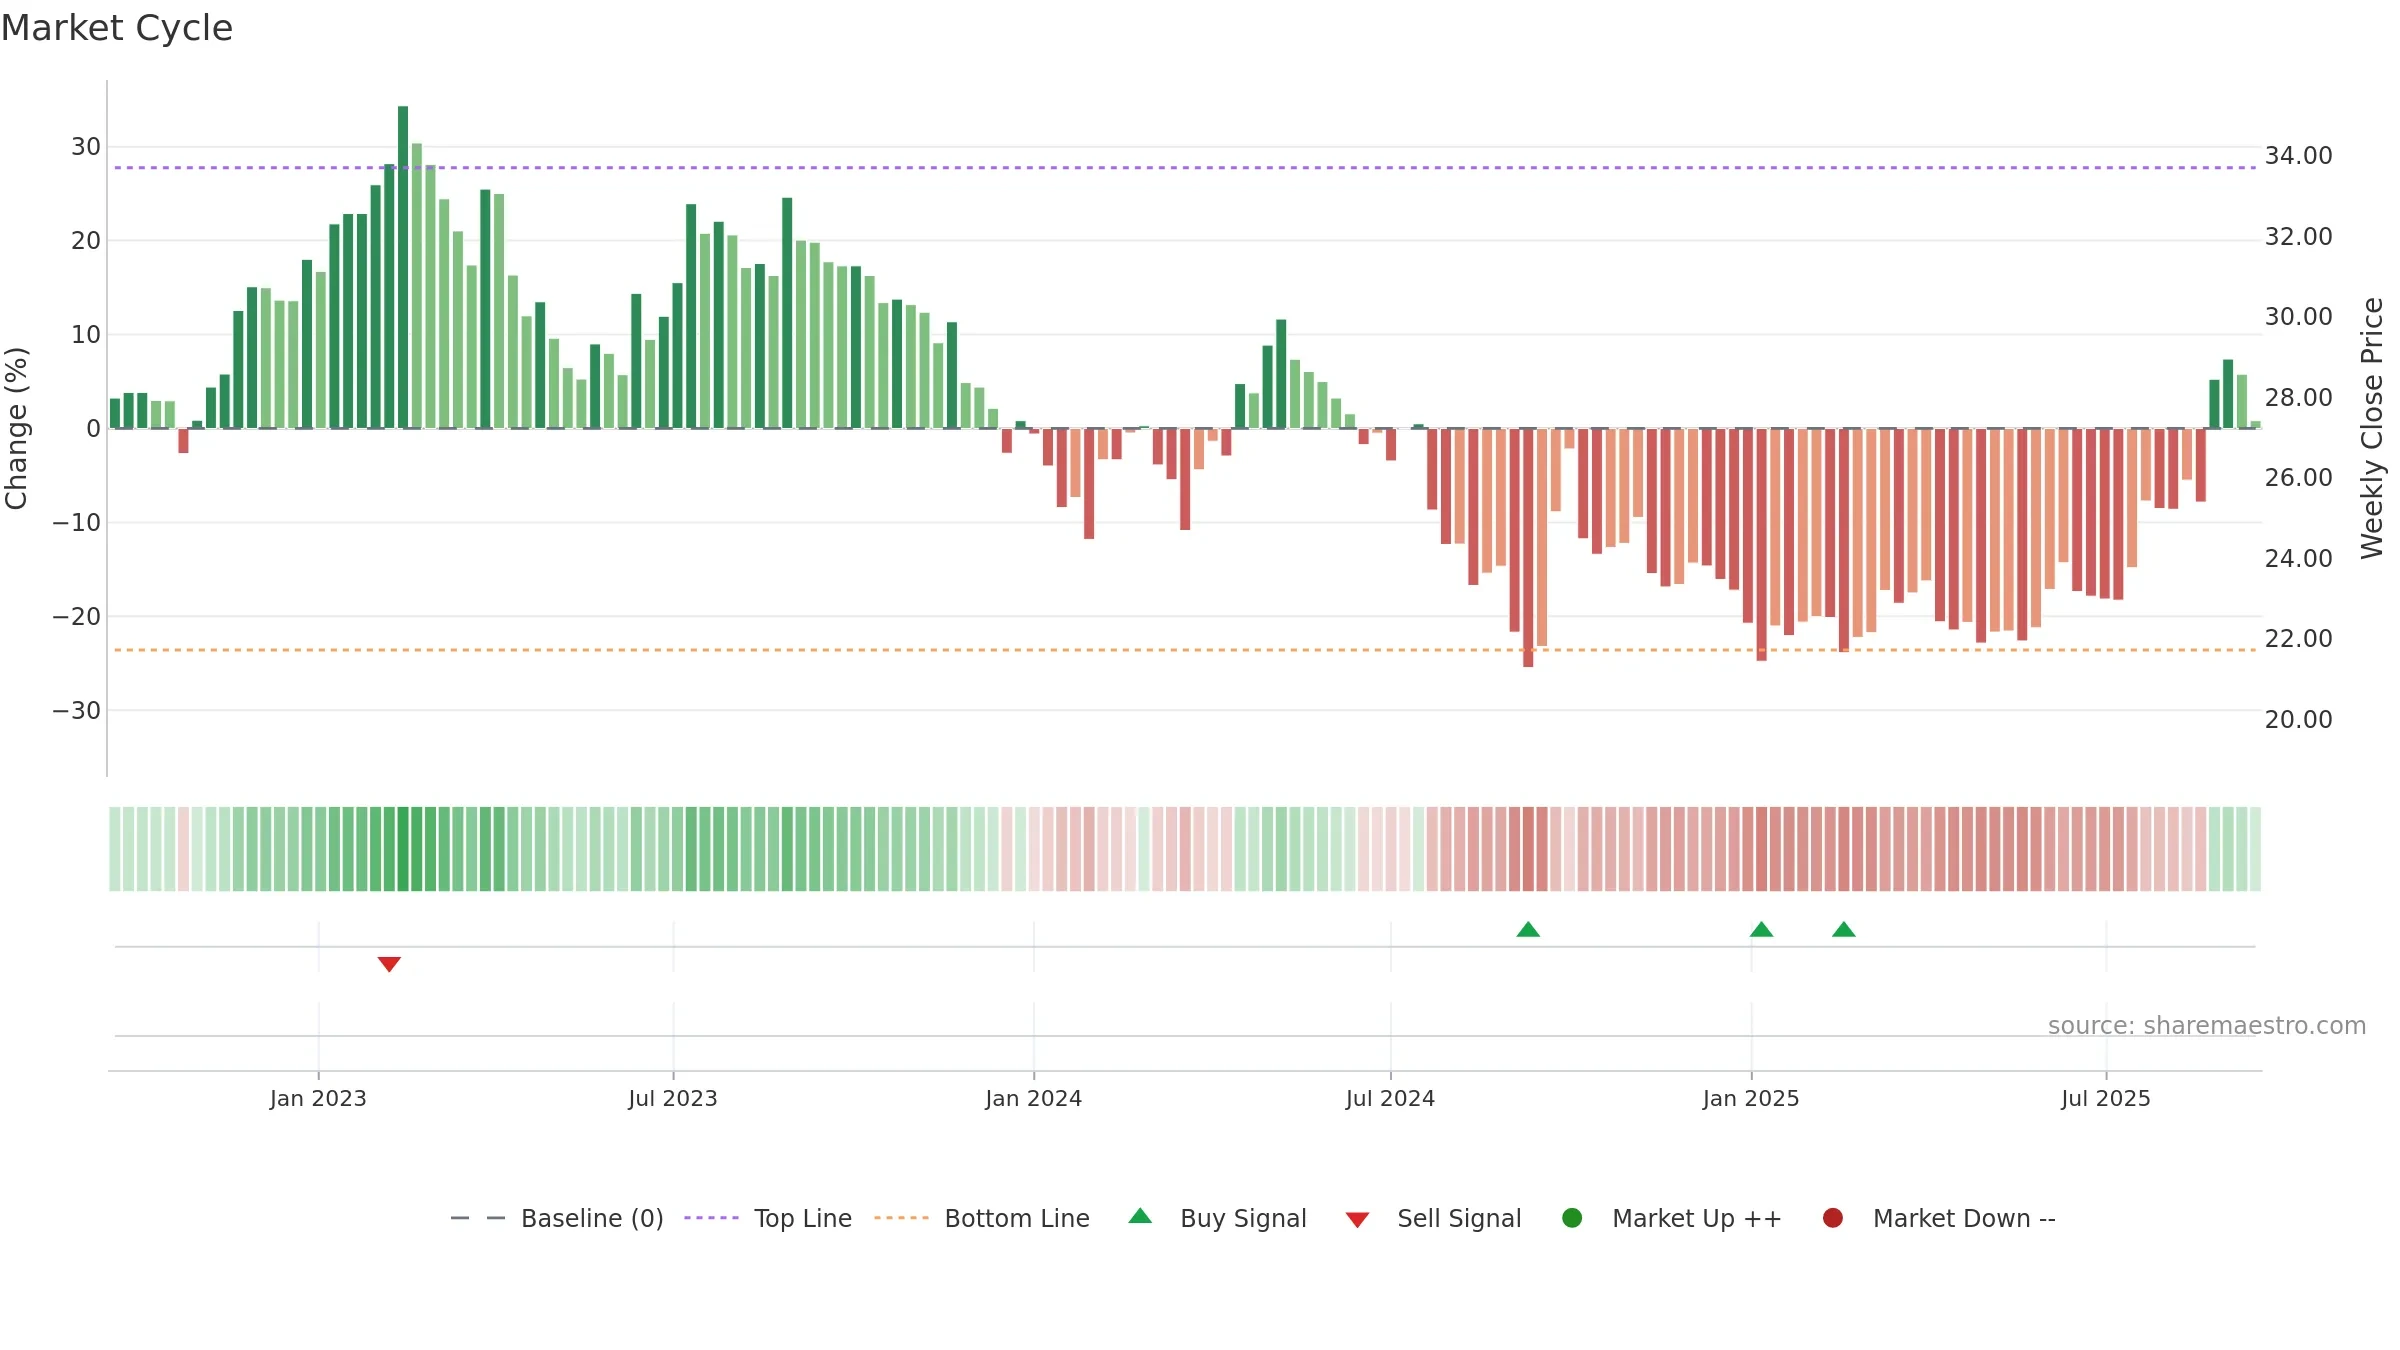
Task: Click the Weekly Close Price axis title
Action: [x=2372, y=428]
